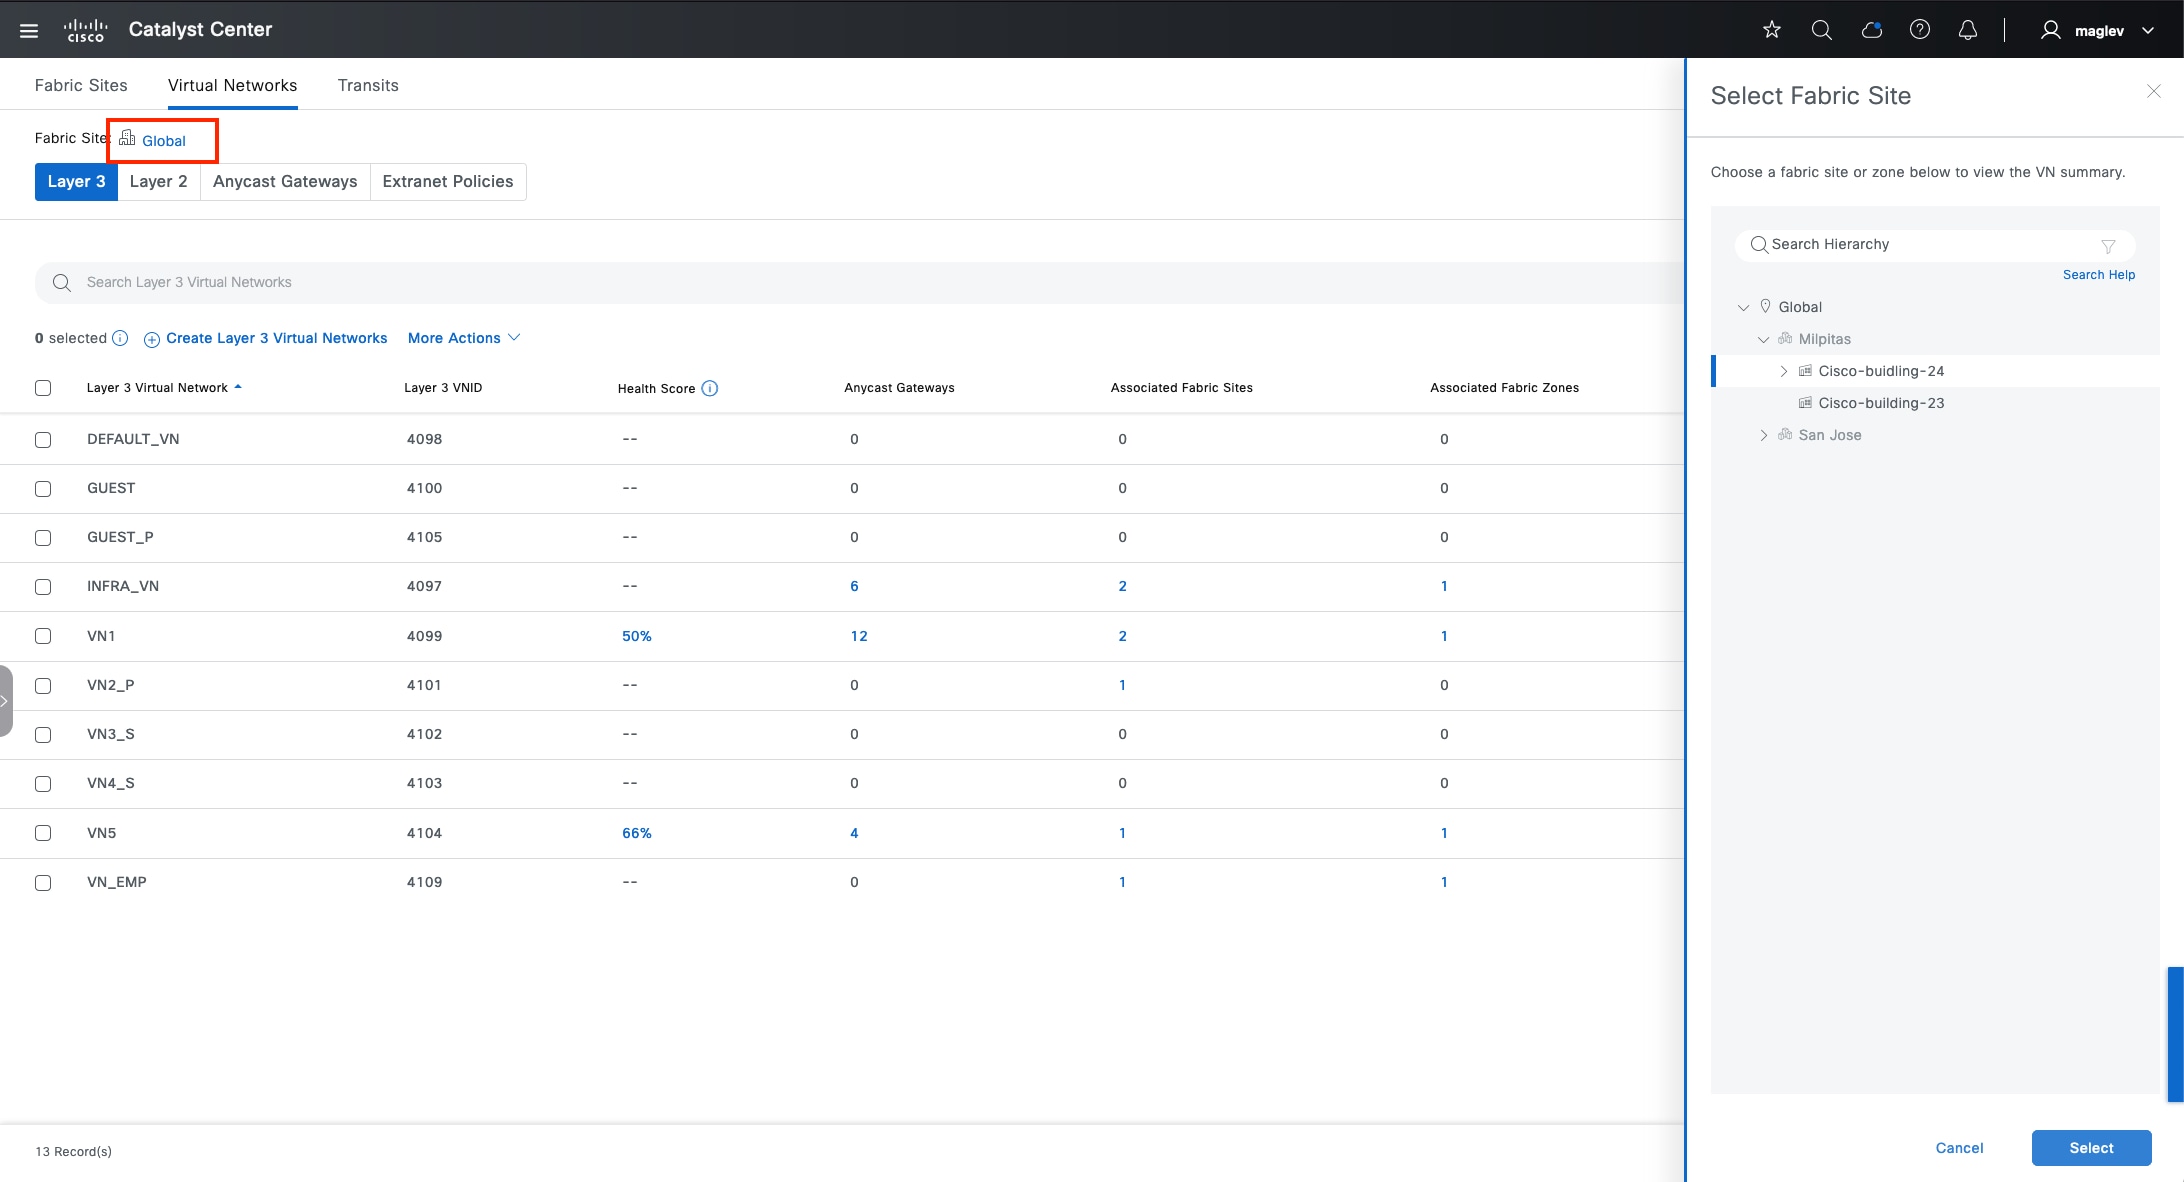Open the hamburger navigation menu

pyautogui.click(x=29, y=30)
